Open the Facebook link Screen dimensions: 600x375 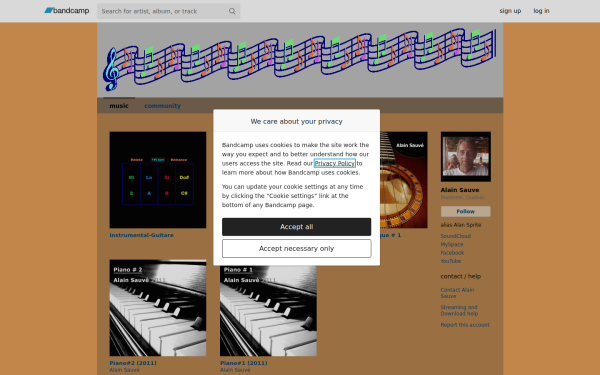452,253
